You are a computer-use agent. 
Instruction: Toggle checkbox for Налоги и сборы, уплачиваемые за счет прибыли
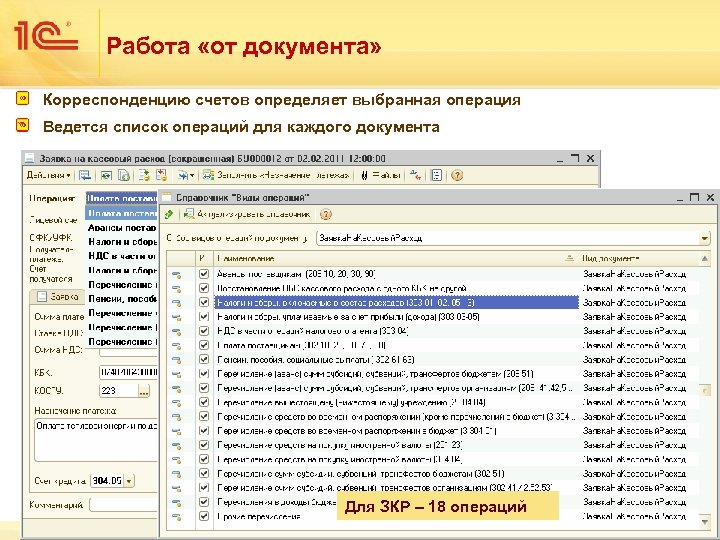204,317
